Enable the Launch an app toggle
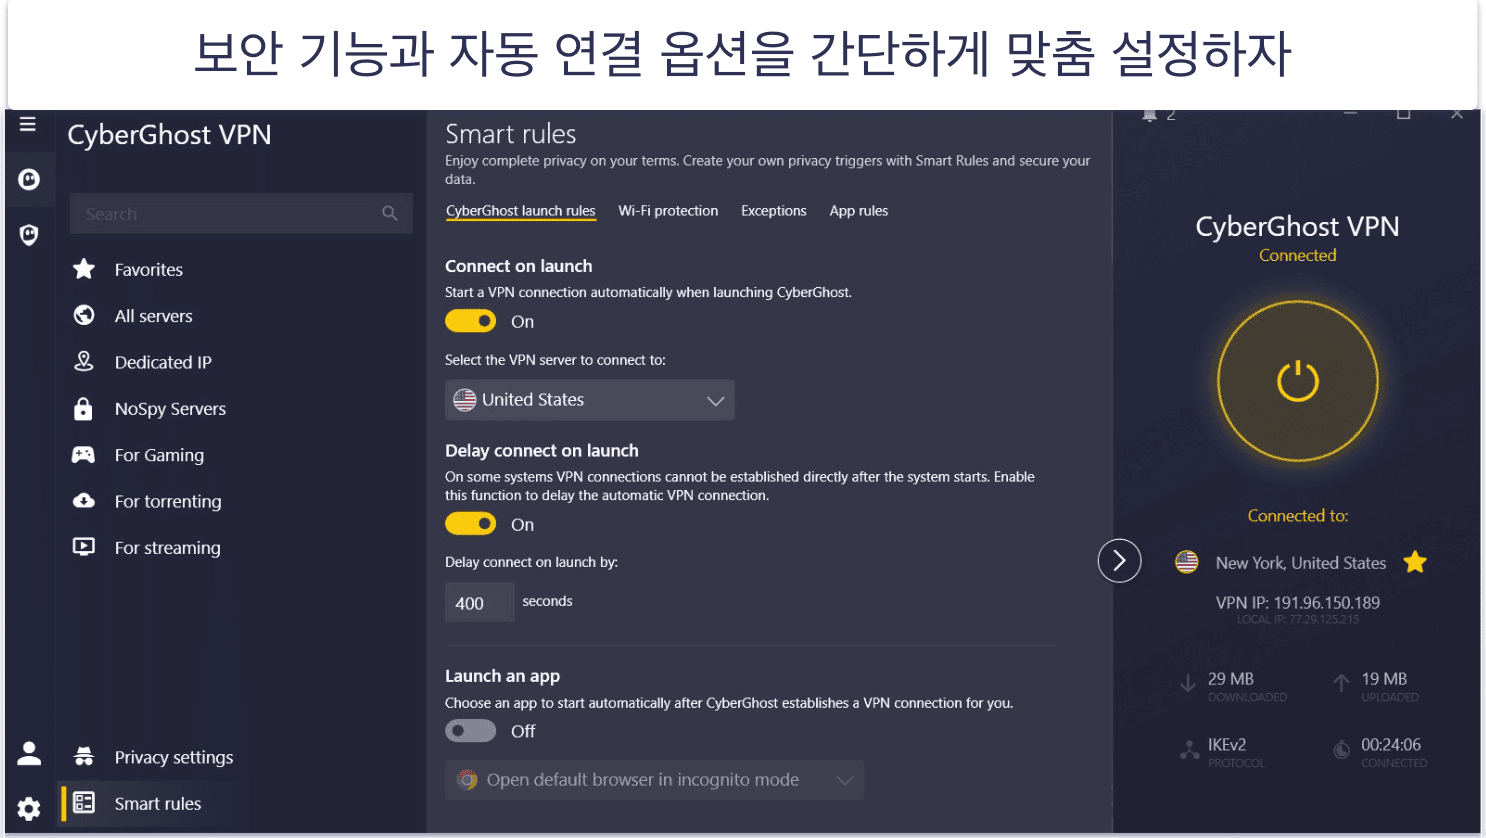Image resolution: width=1486 pixels, height=838 pixels. coord(470,731)
